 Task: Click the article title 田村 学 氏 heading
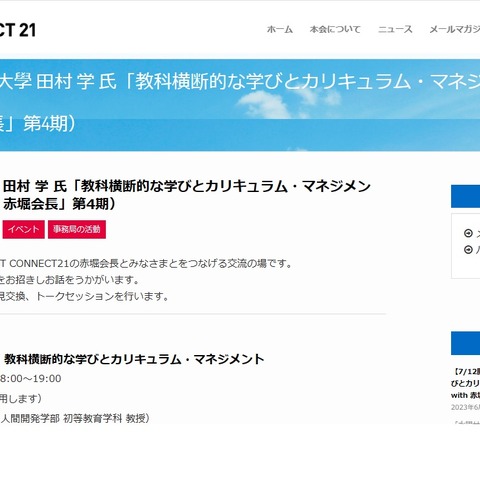pyautogui.click(x=187, y=195)
